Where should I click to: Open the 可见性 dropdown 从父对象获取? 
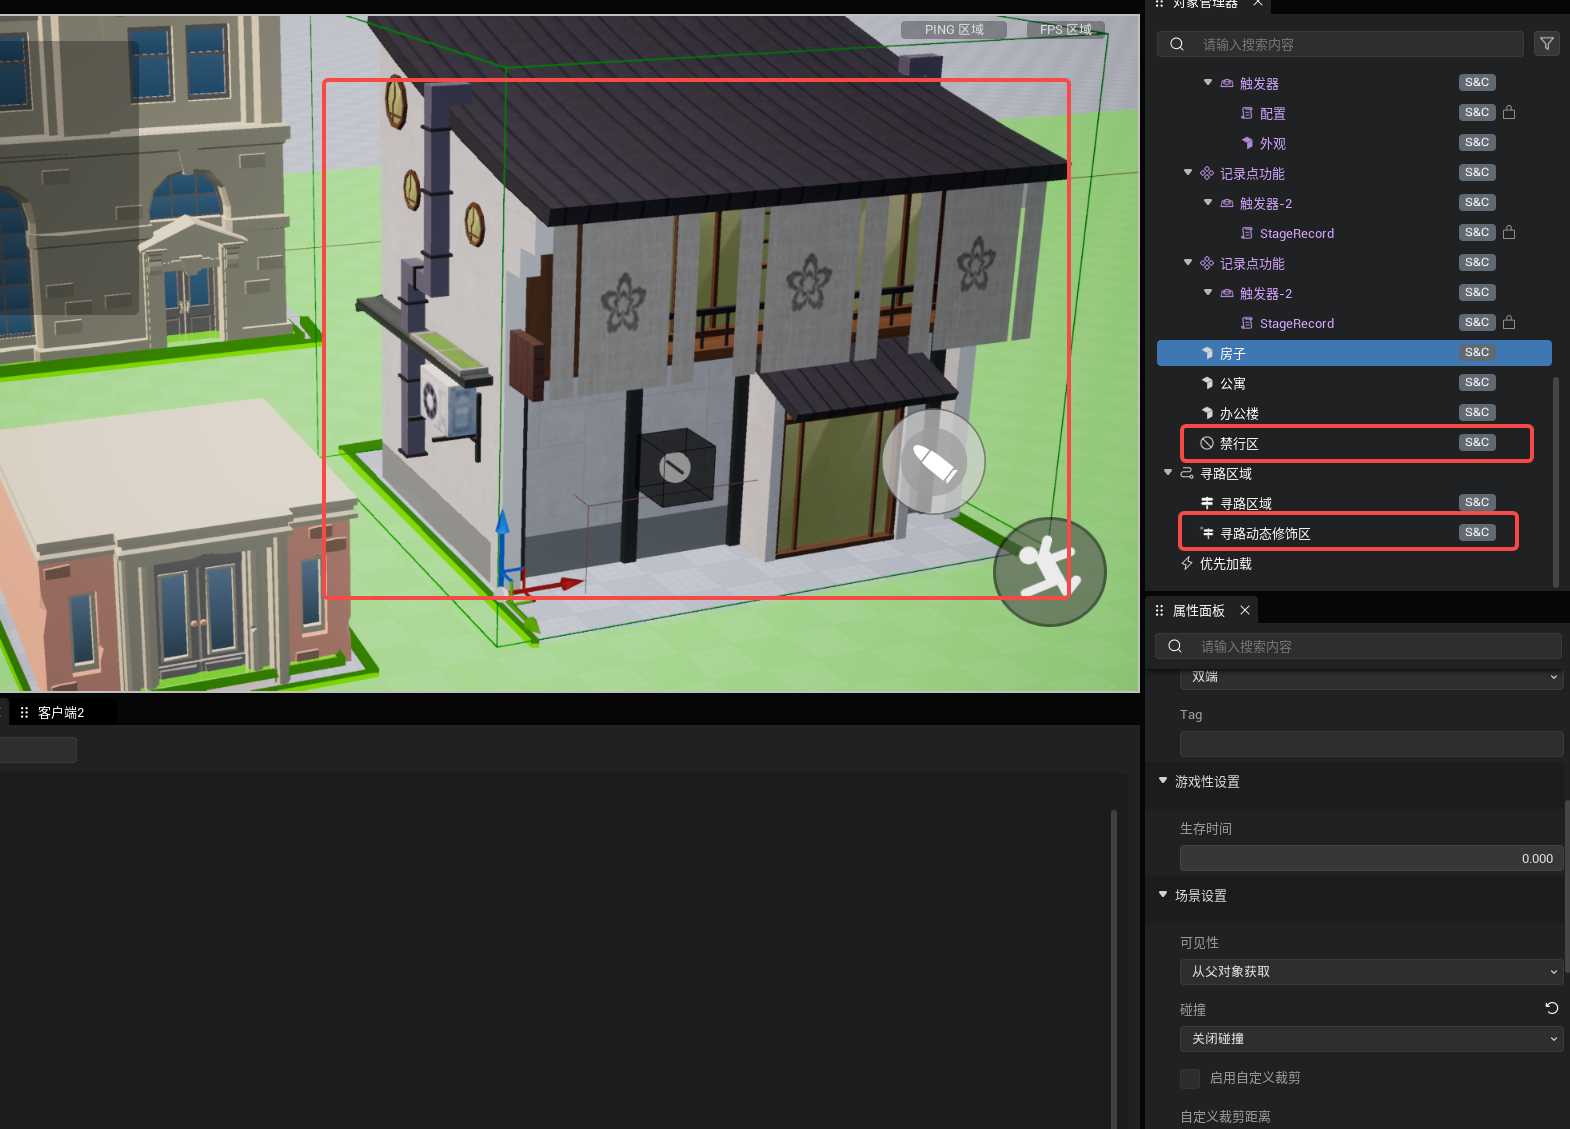click(x=1371, y=972)
